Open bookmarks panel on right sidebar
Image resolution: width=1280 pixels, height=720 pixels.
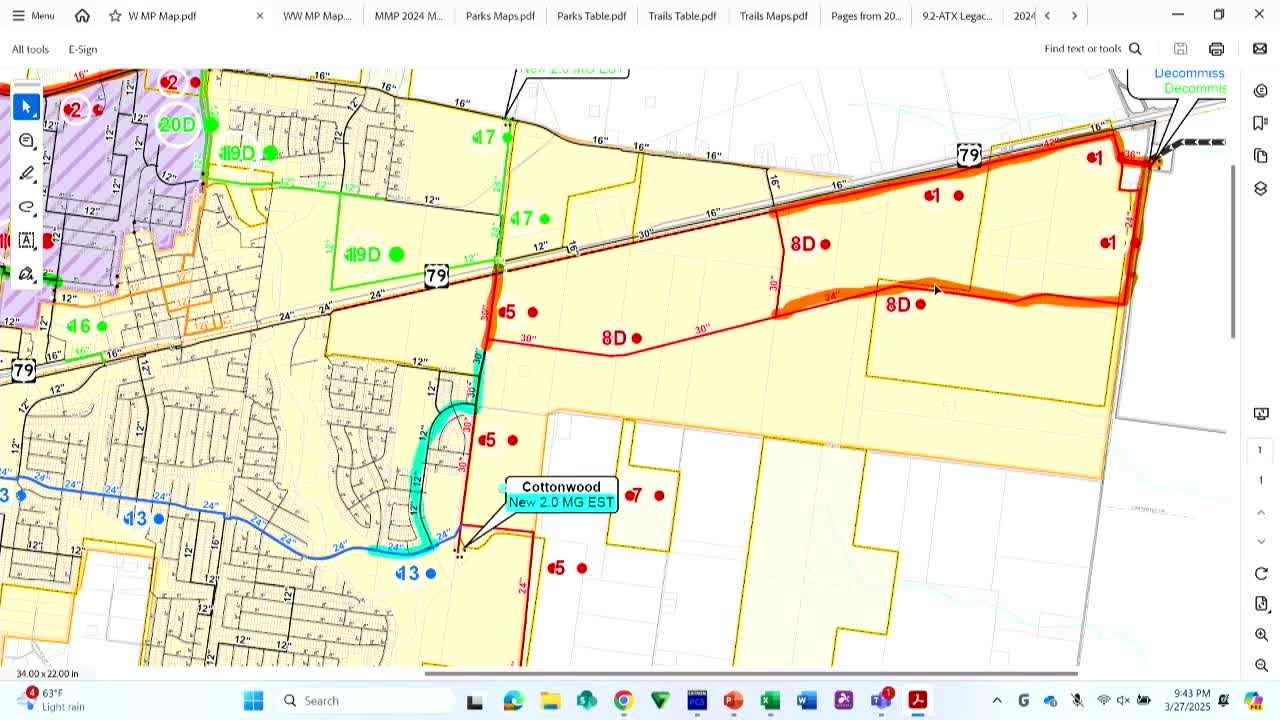click(1260, 123)
